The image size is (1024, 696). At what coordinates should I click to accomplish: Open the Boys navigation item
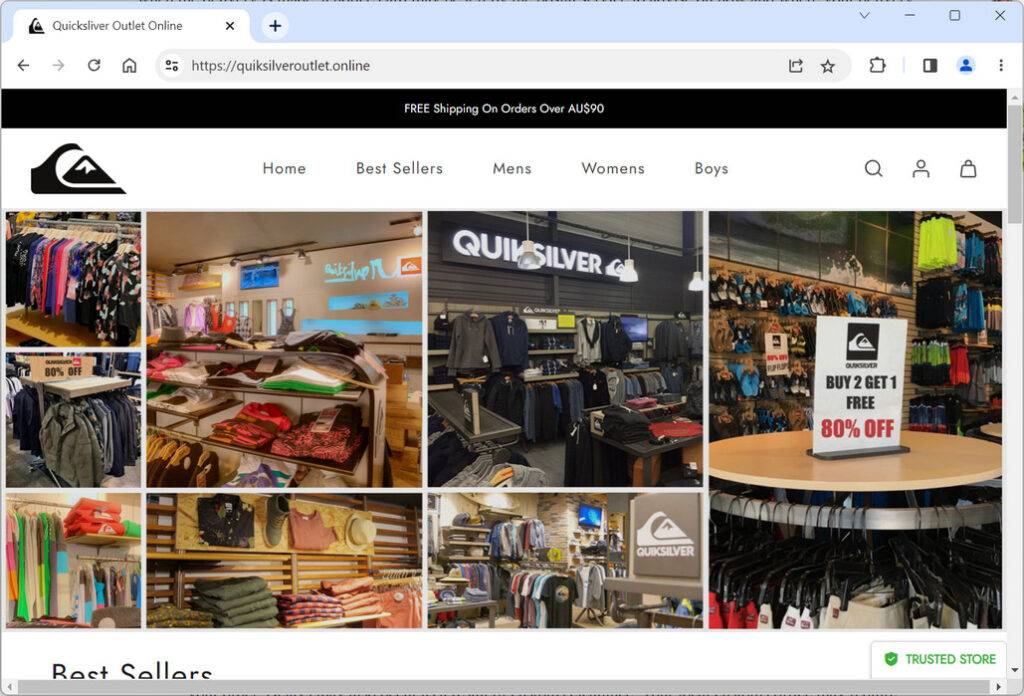(711, 168)
